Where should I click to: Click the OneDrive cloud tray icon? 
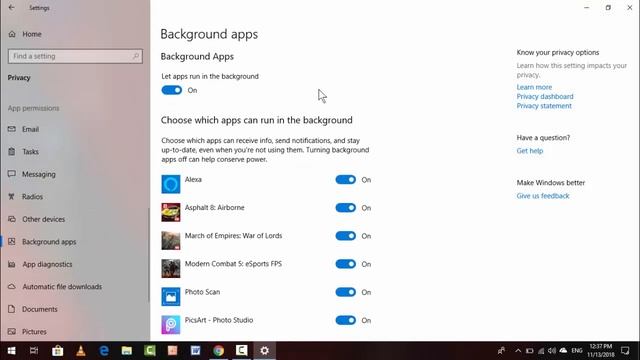pos(563,351)
